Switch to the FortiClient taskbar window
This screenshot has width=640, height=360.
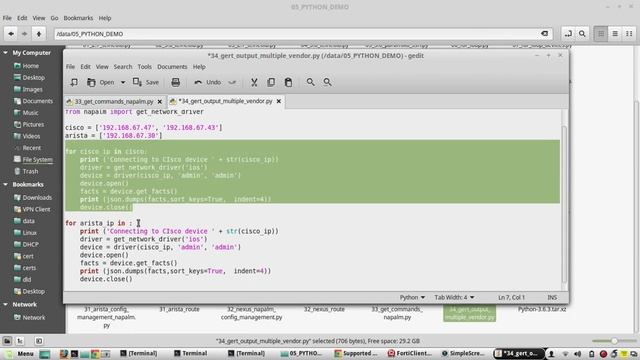[409, 353]
